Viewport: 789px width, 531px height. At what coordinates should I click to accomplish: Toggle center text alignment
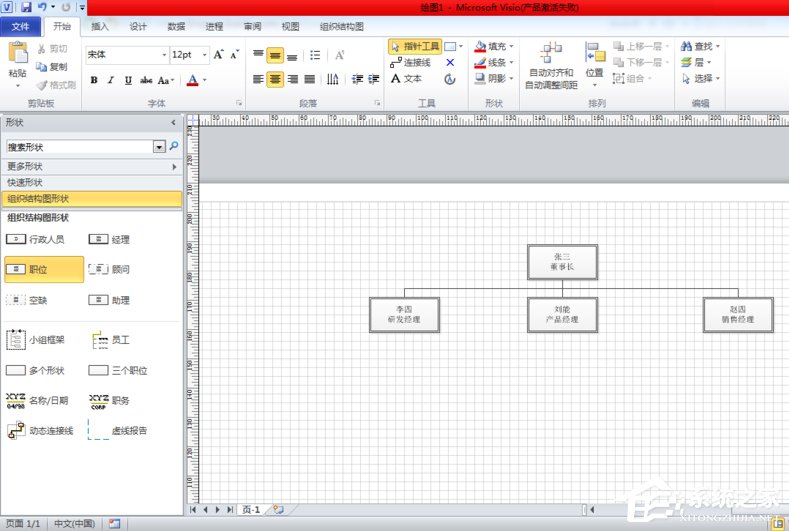[x=275, y=79]
